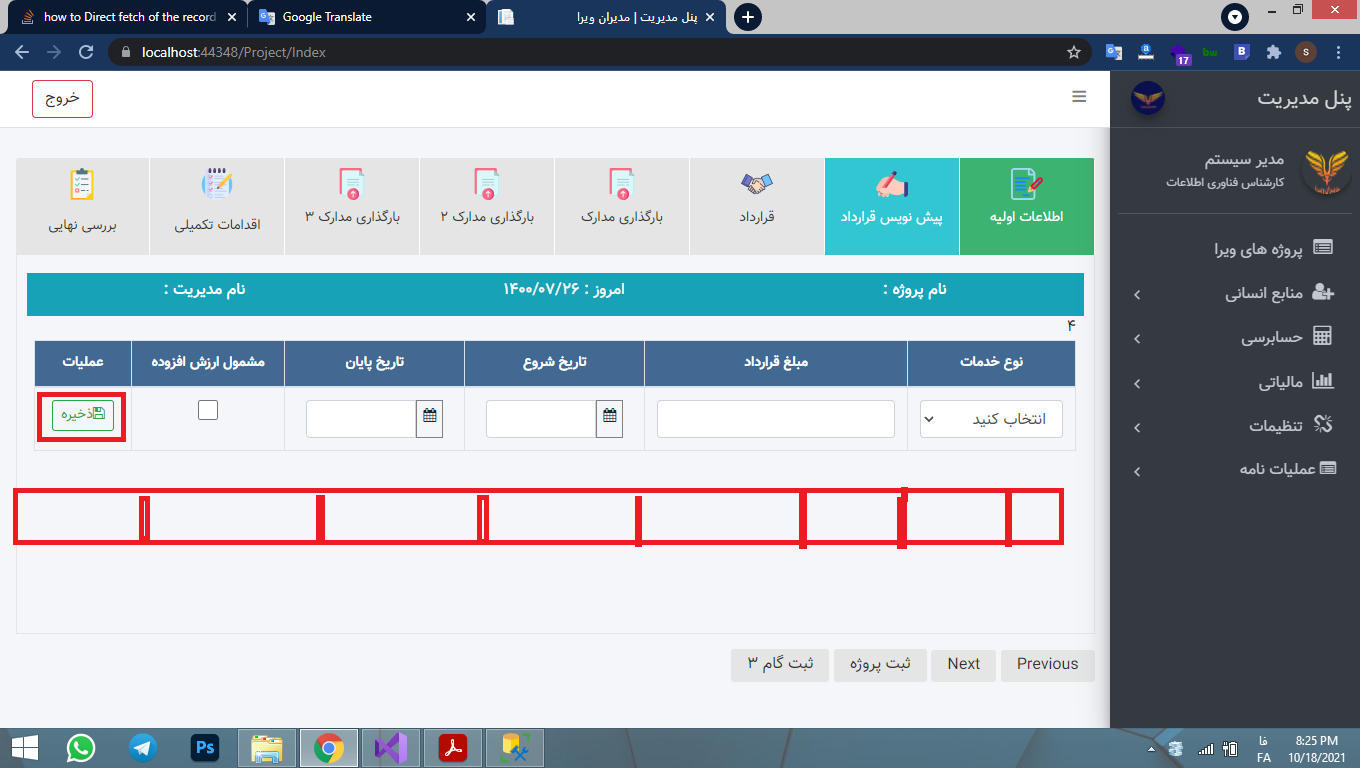Open Adobe Acrobat from the taskbar
This screenshot has height=768, width=1360.
[453, 747]
